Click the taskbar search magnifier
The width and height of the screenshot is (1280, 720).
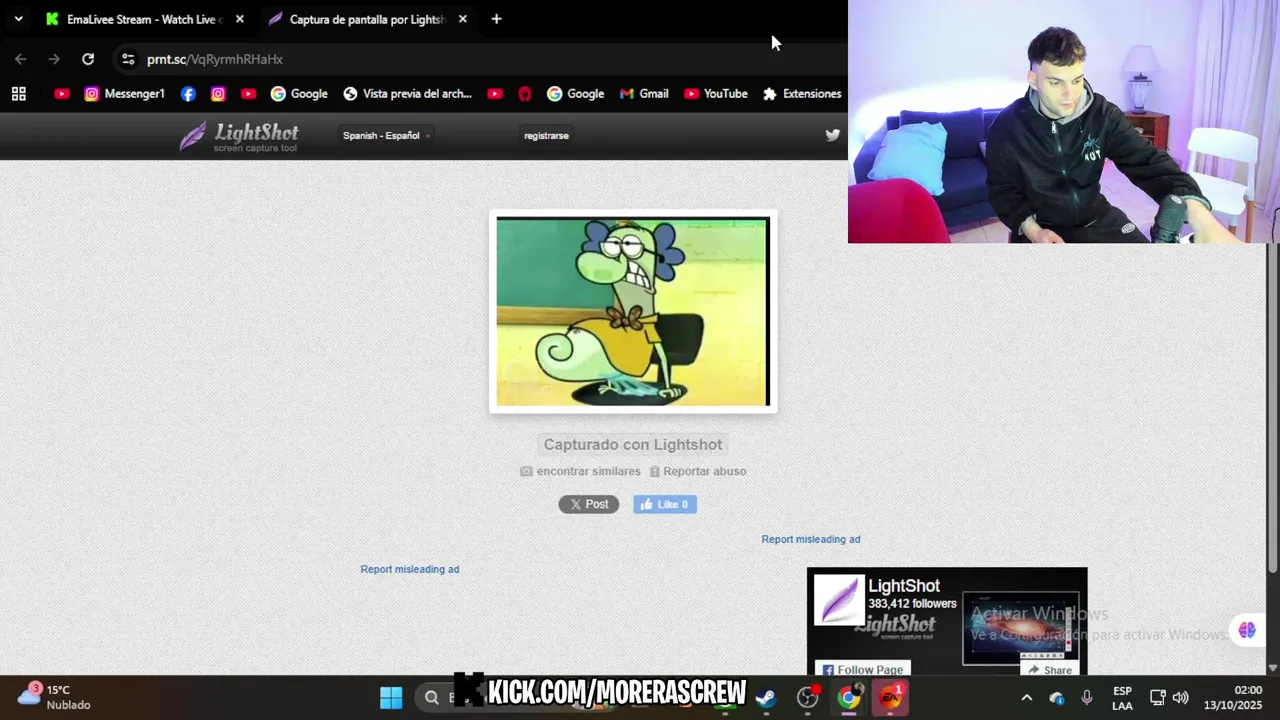coord(431,697)
